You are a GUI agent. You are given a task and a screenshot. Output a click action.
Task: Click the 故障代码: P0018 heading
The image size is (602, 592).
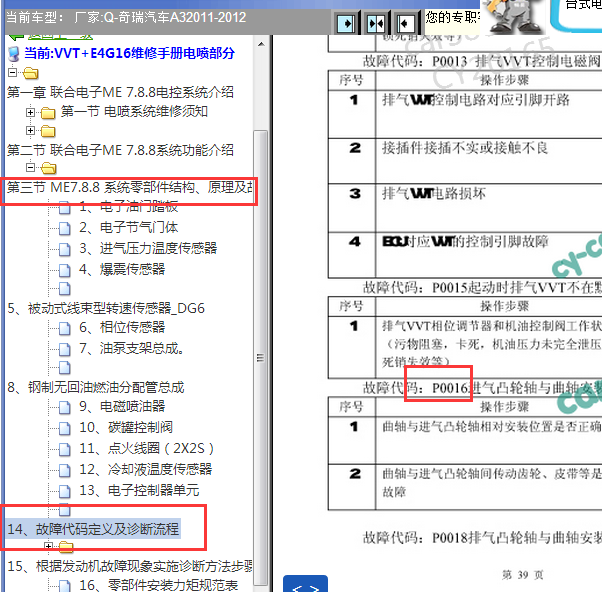(x=482, y=538)
